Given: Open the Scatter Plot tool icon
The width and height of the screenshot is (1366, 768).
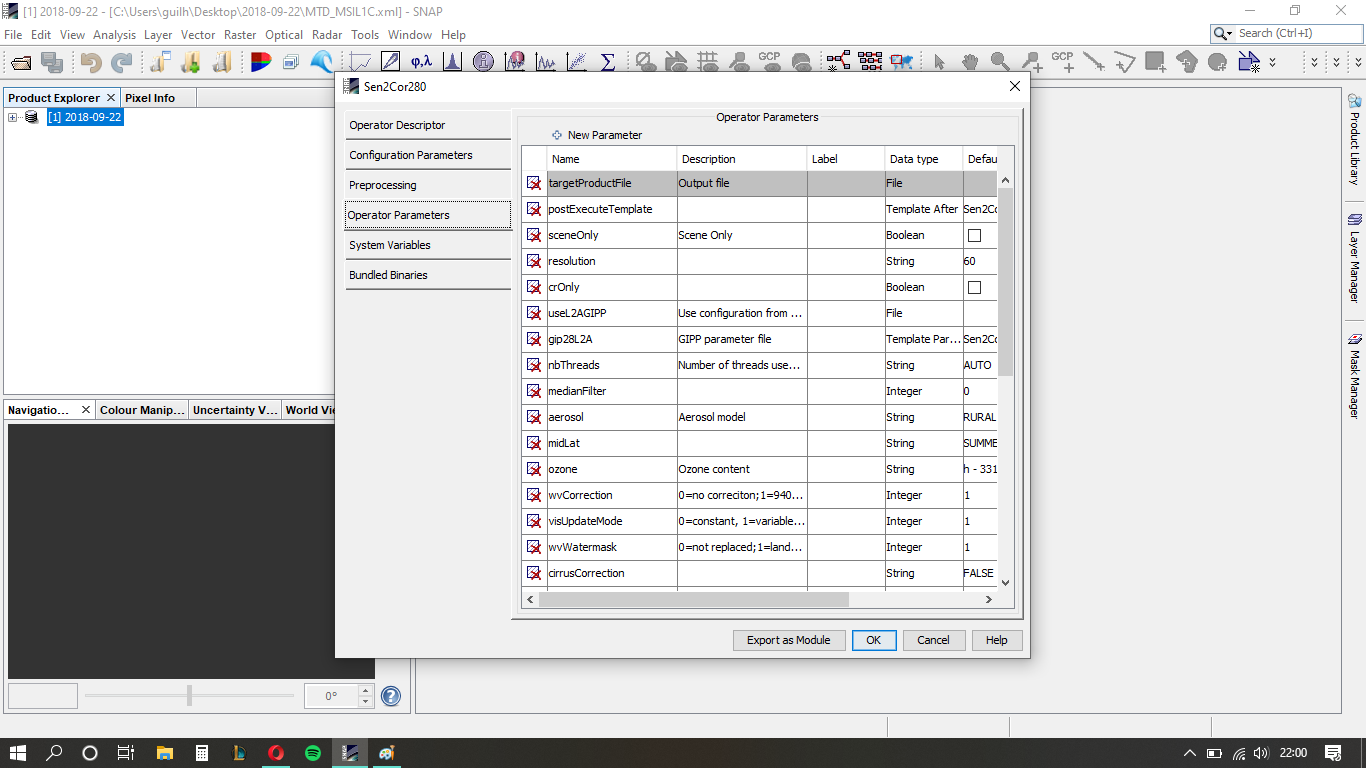Looking at the screenshot, I should [x=577, y=62].
